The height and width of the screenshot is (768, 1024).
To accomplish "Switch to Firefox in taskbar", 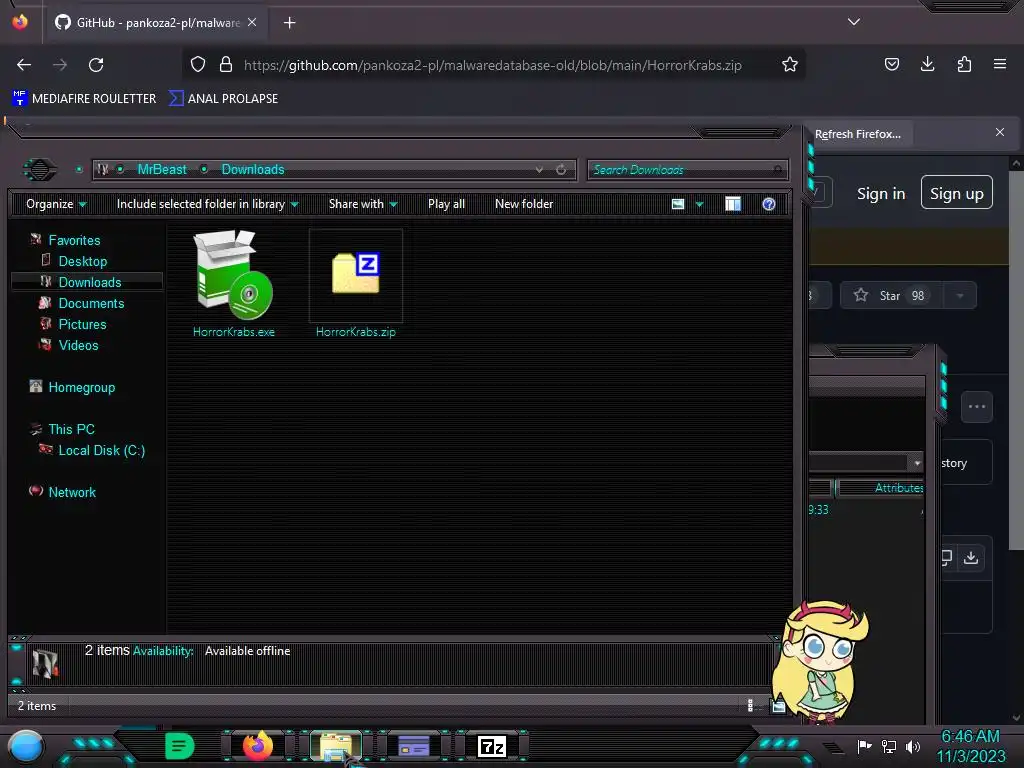I will click(257, 746).
